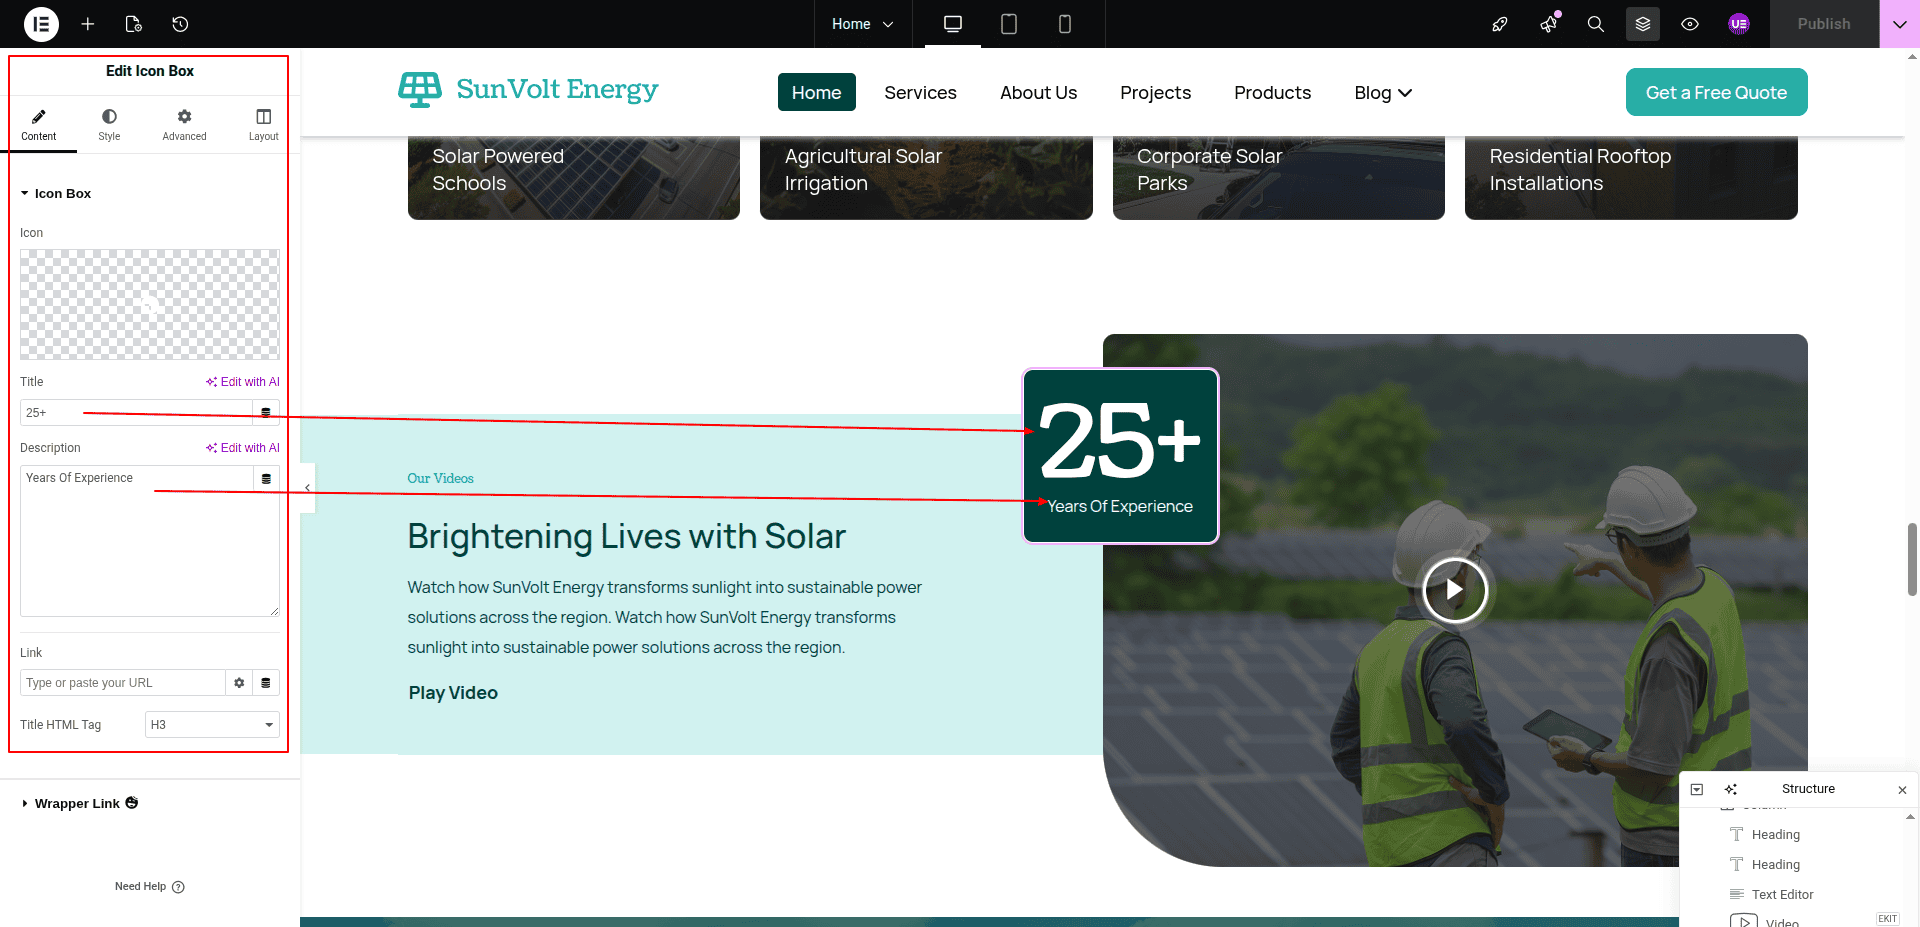Click Edit with AI link for Description
This screenshot has width=1920, height=927.
click(243, 448)
